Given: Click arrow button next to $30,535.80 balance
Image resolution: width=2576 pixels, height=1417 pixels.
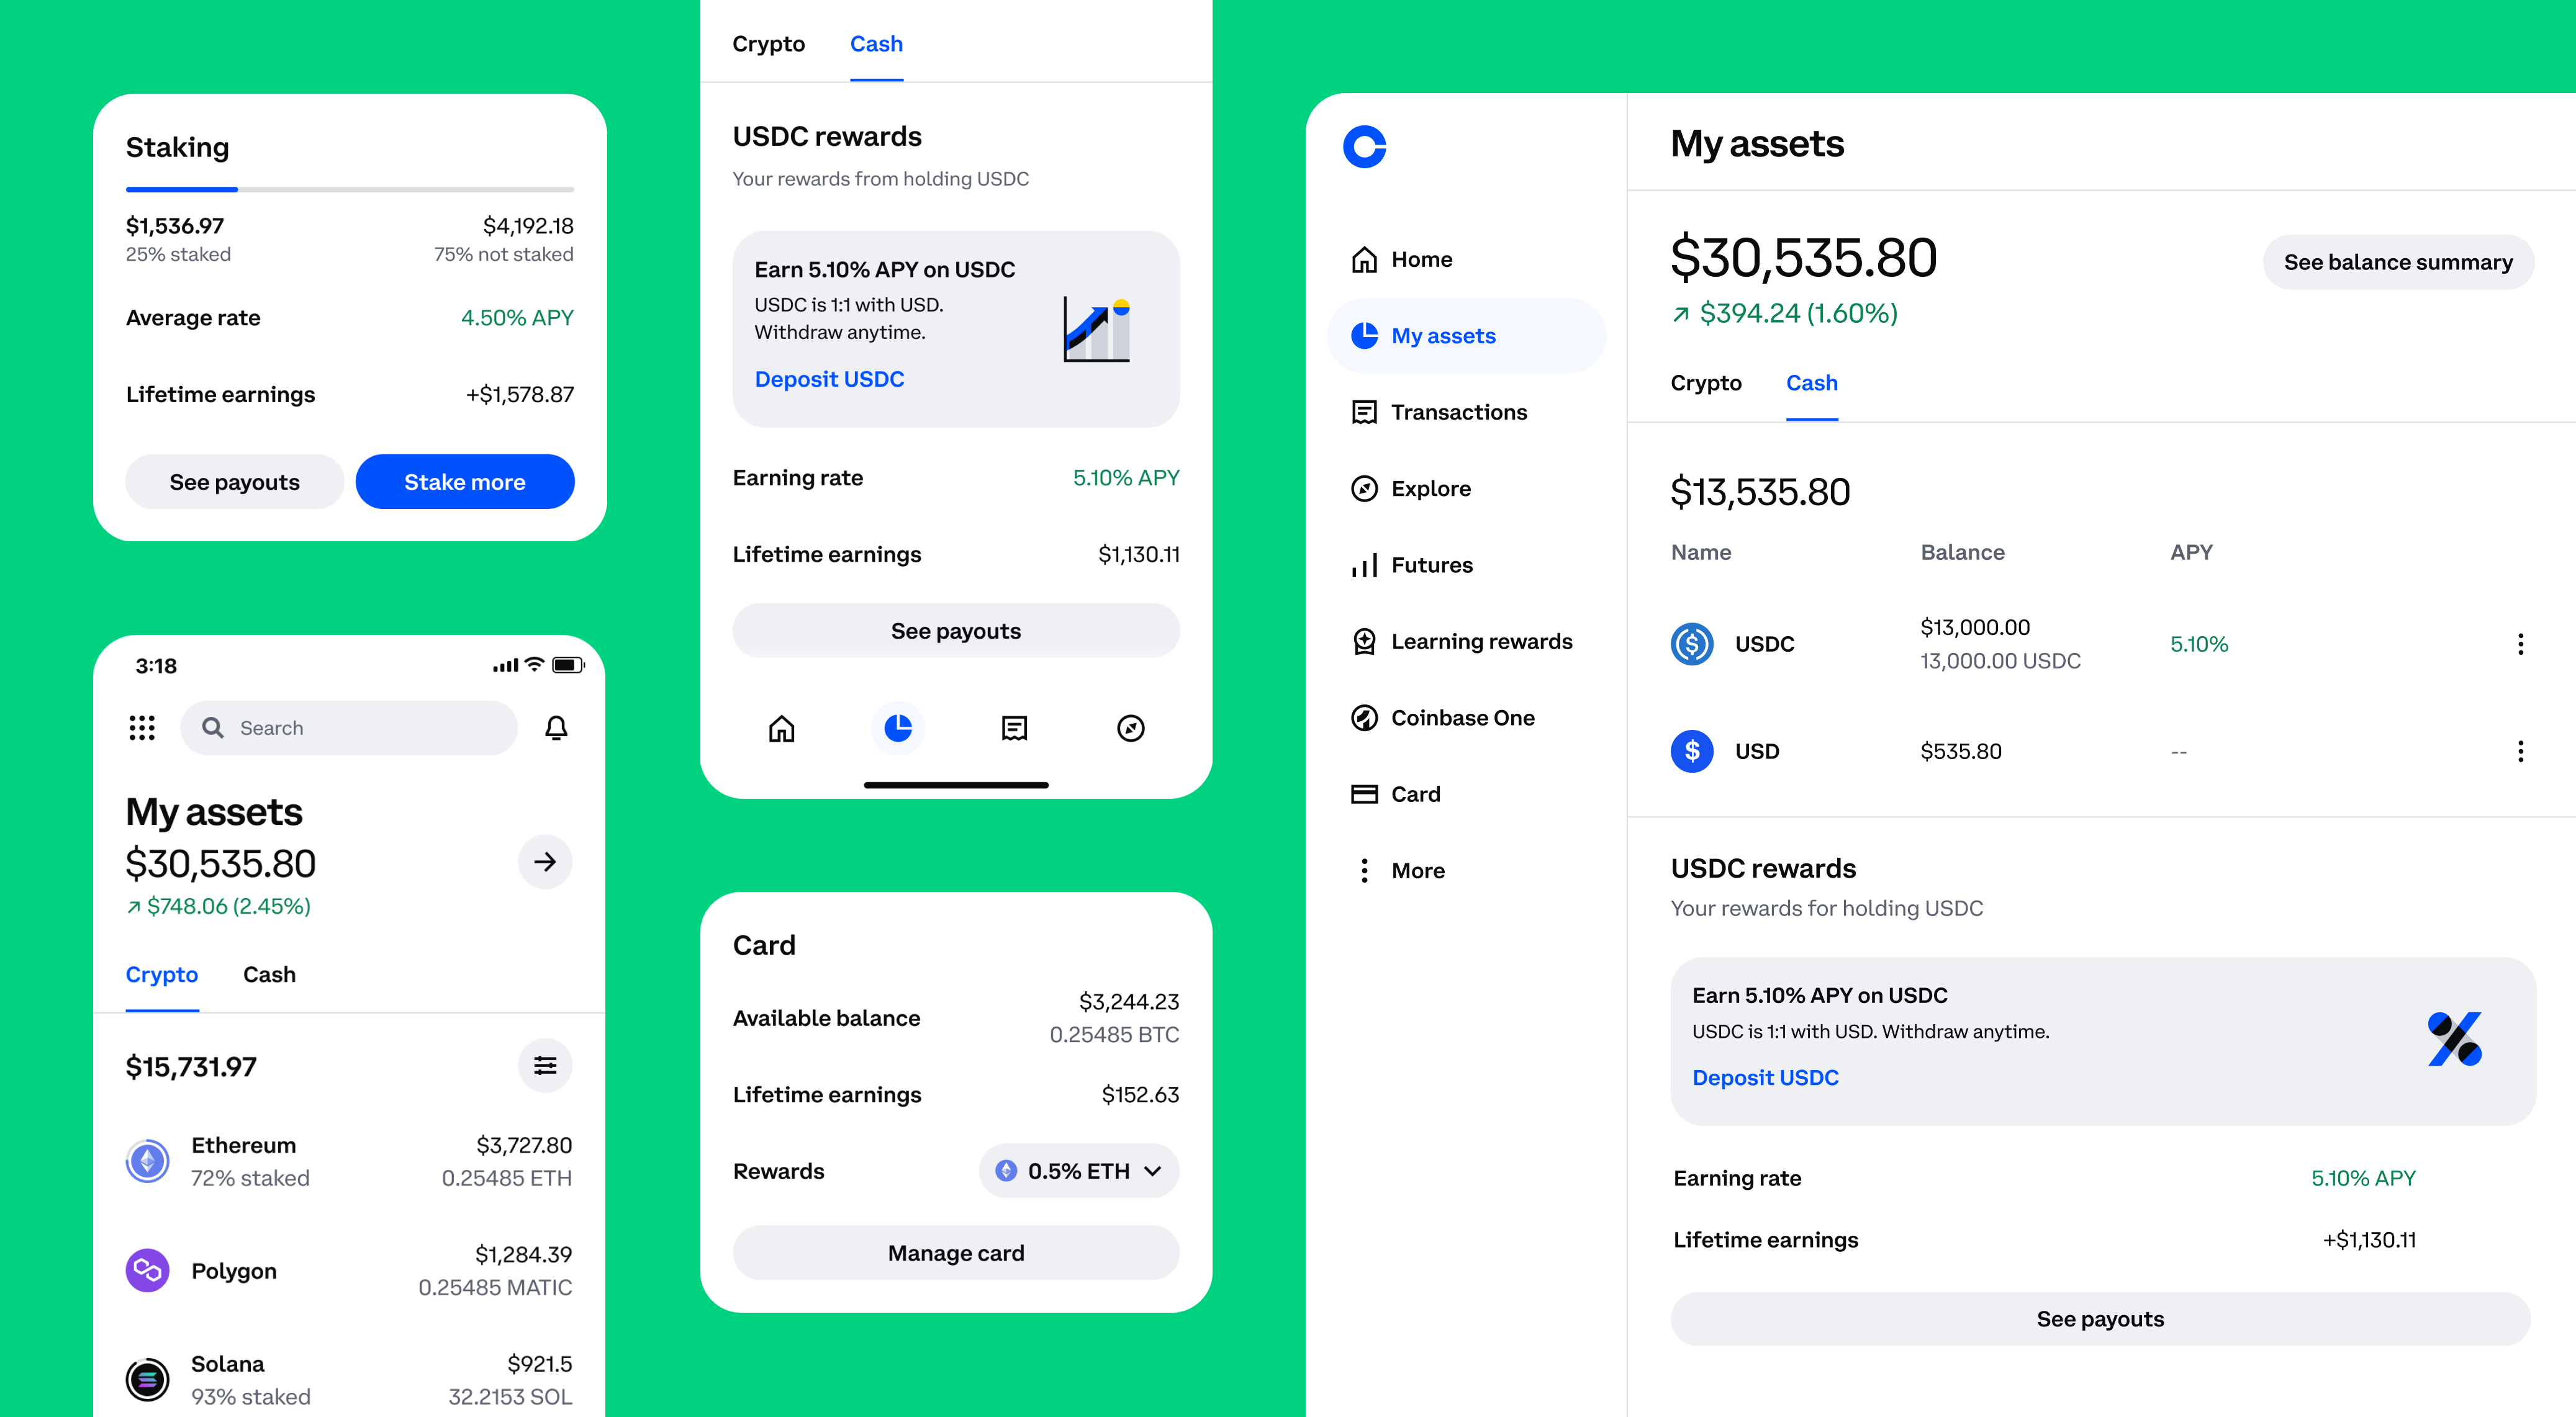Looking at the screenshot, I should point(545,862).
